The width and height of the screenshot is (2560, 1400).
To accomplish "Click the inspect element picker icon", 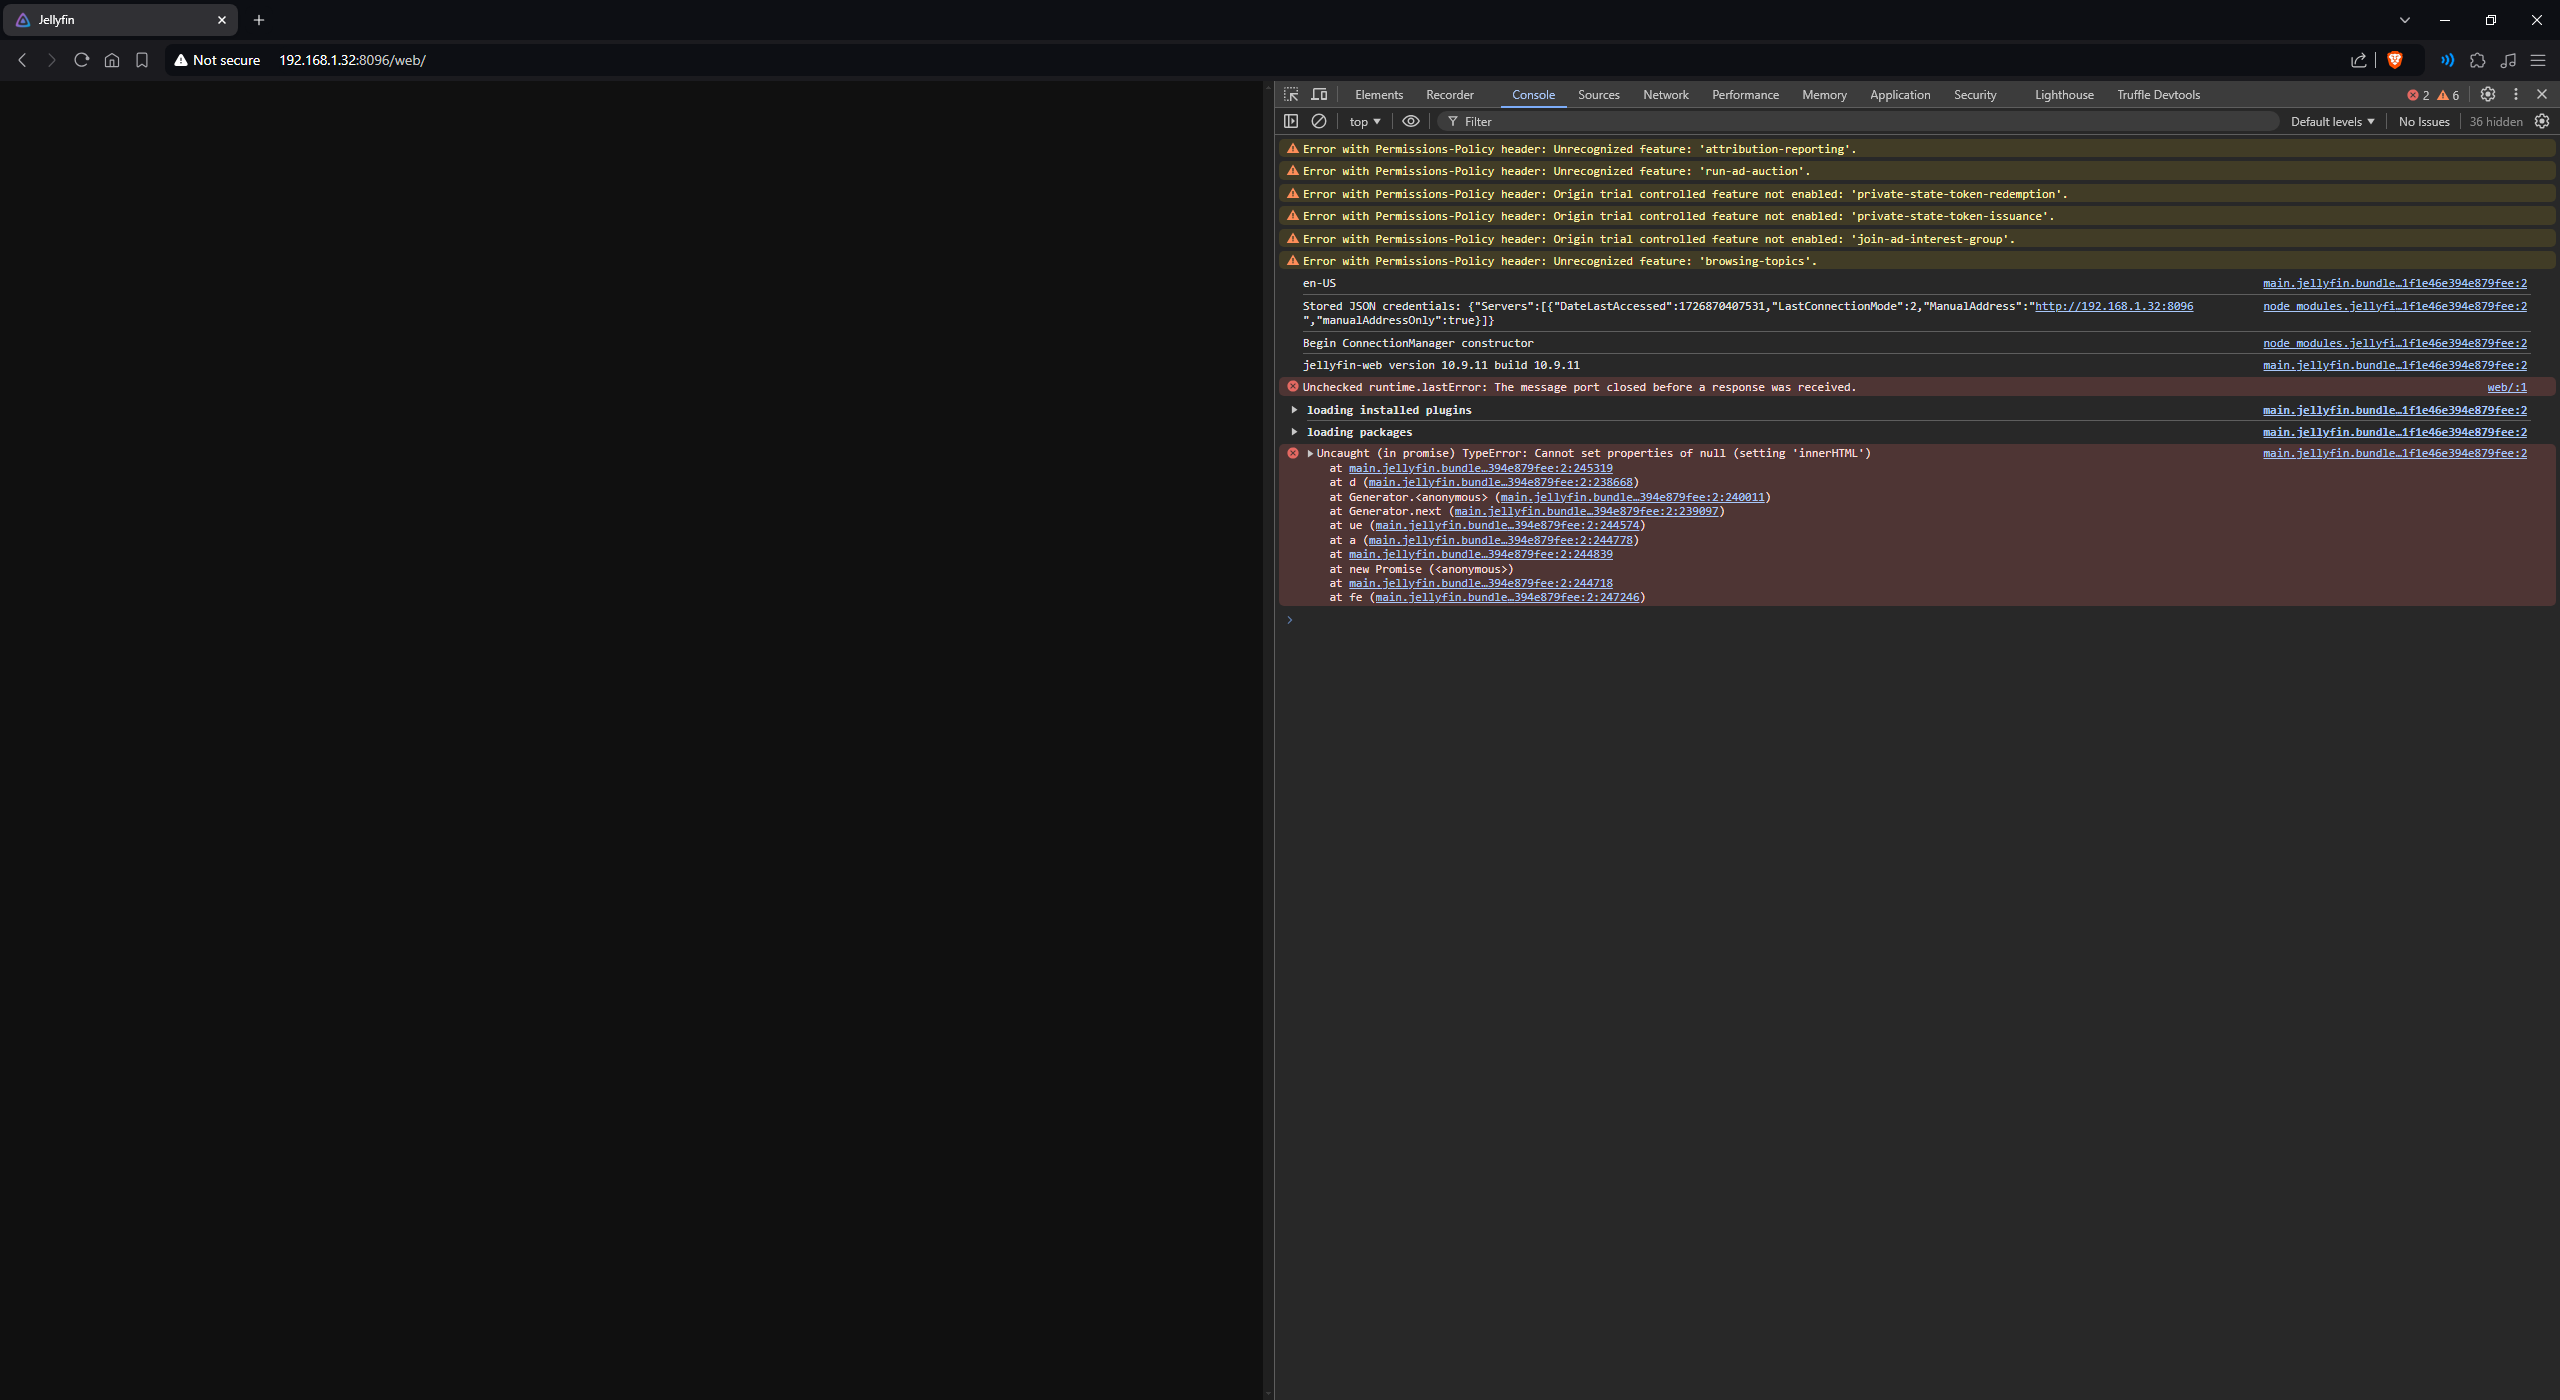I will point(1291,94).
